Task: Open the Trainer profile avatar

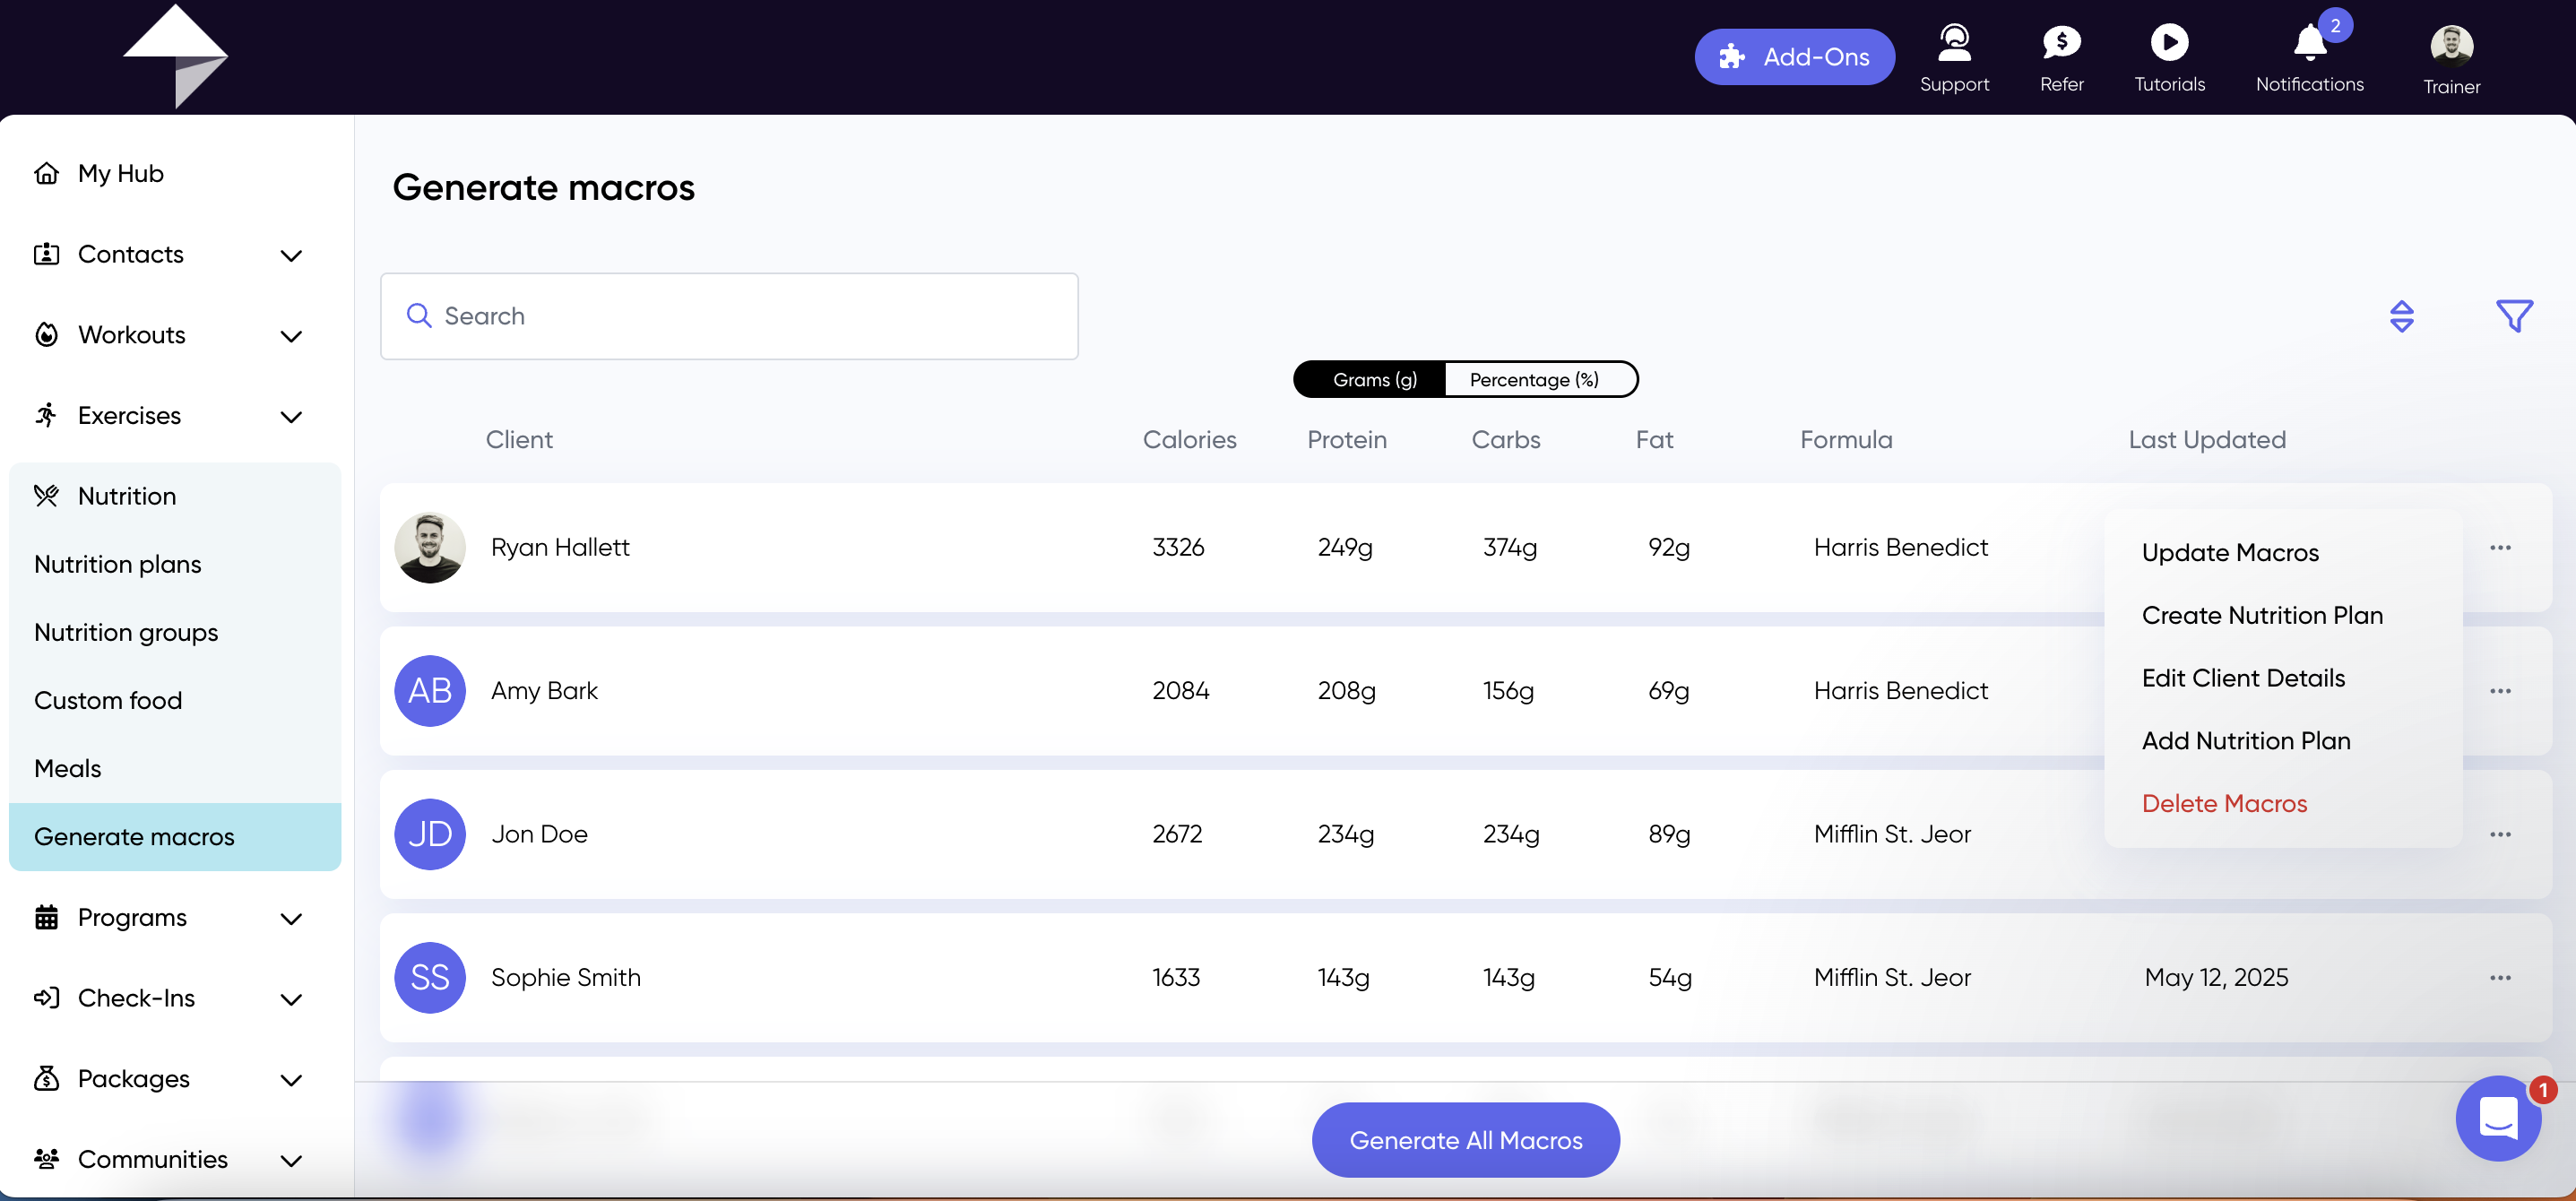Action: [2451, 45]
